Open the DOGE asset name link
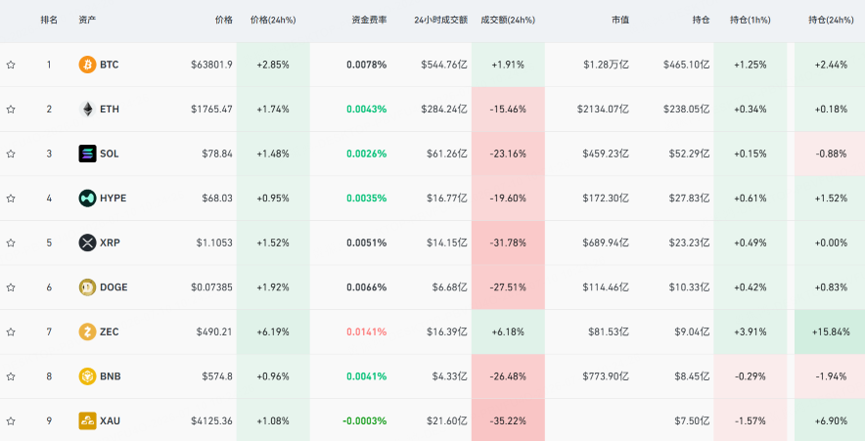This screenshot has width=865, height=441. (114, 287)
